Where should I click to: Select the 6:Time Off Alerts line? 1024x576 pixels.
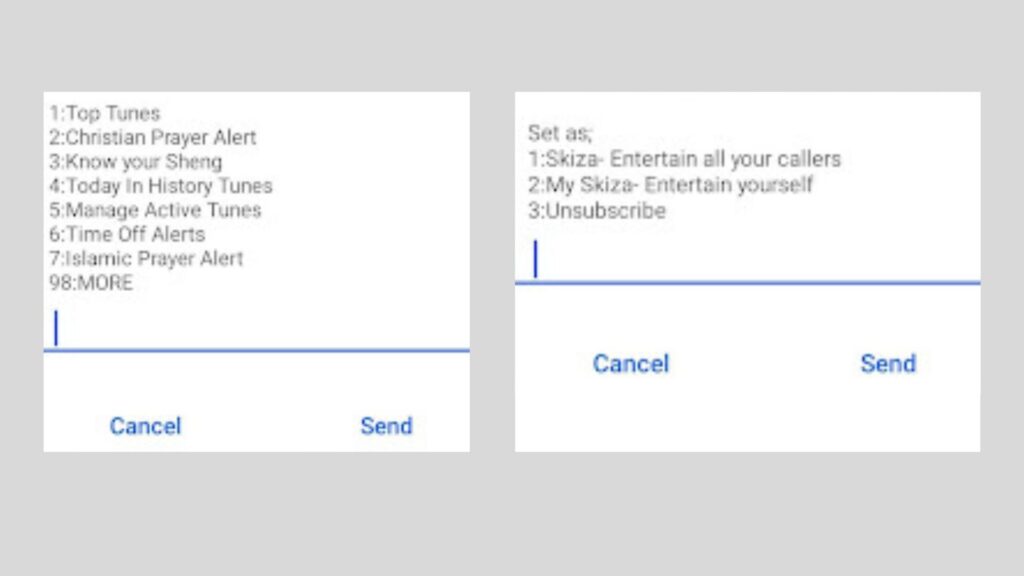coord(127,234)
